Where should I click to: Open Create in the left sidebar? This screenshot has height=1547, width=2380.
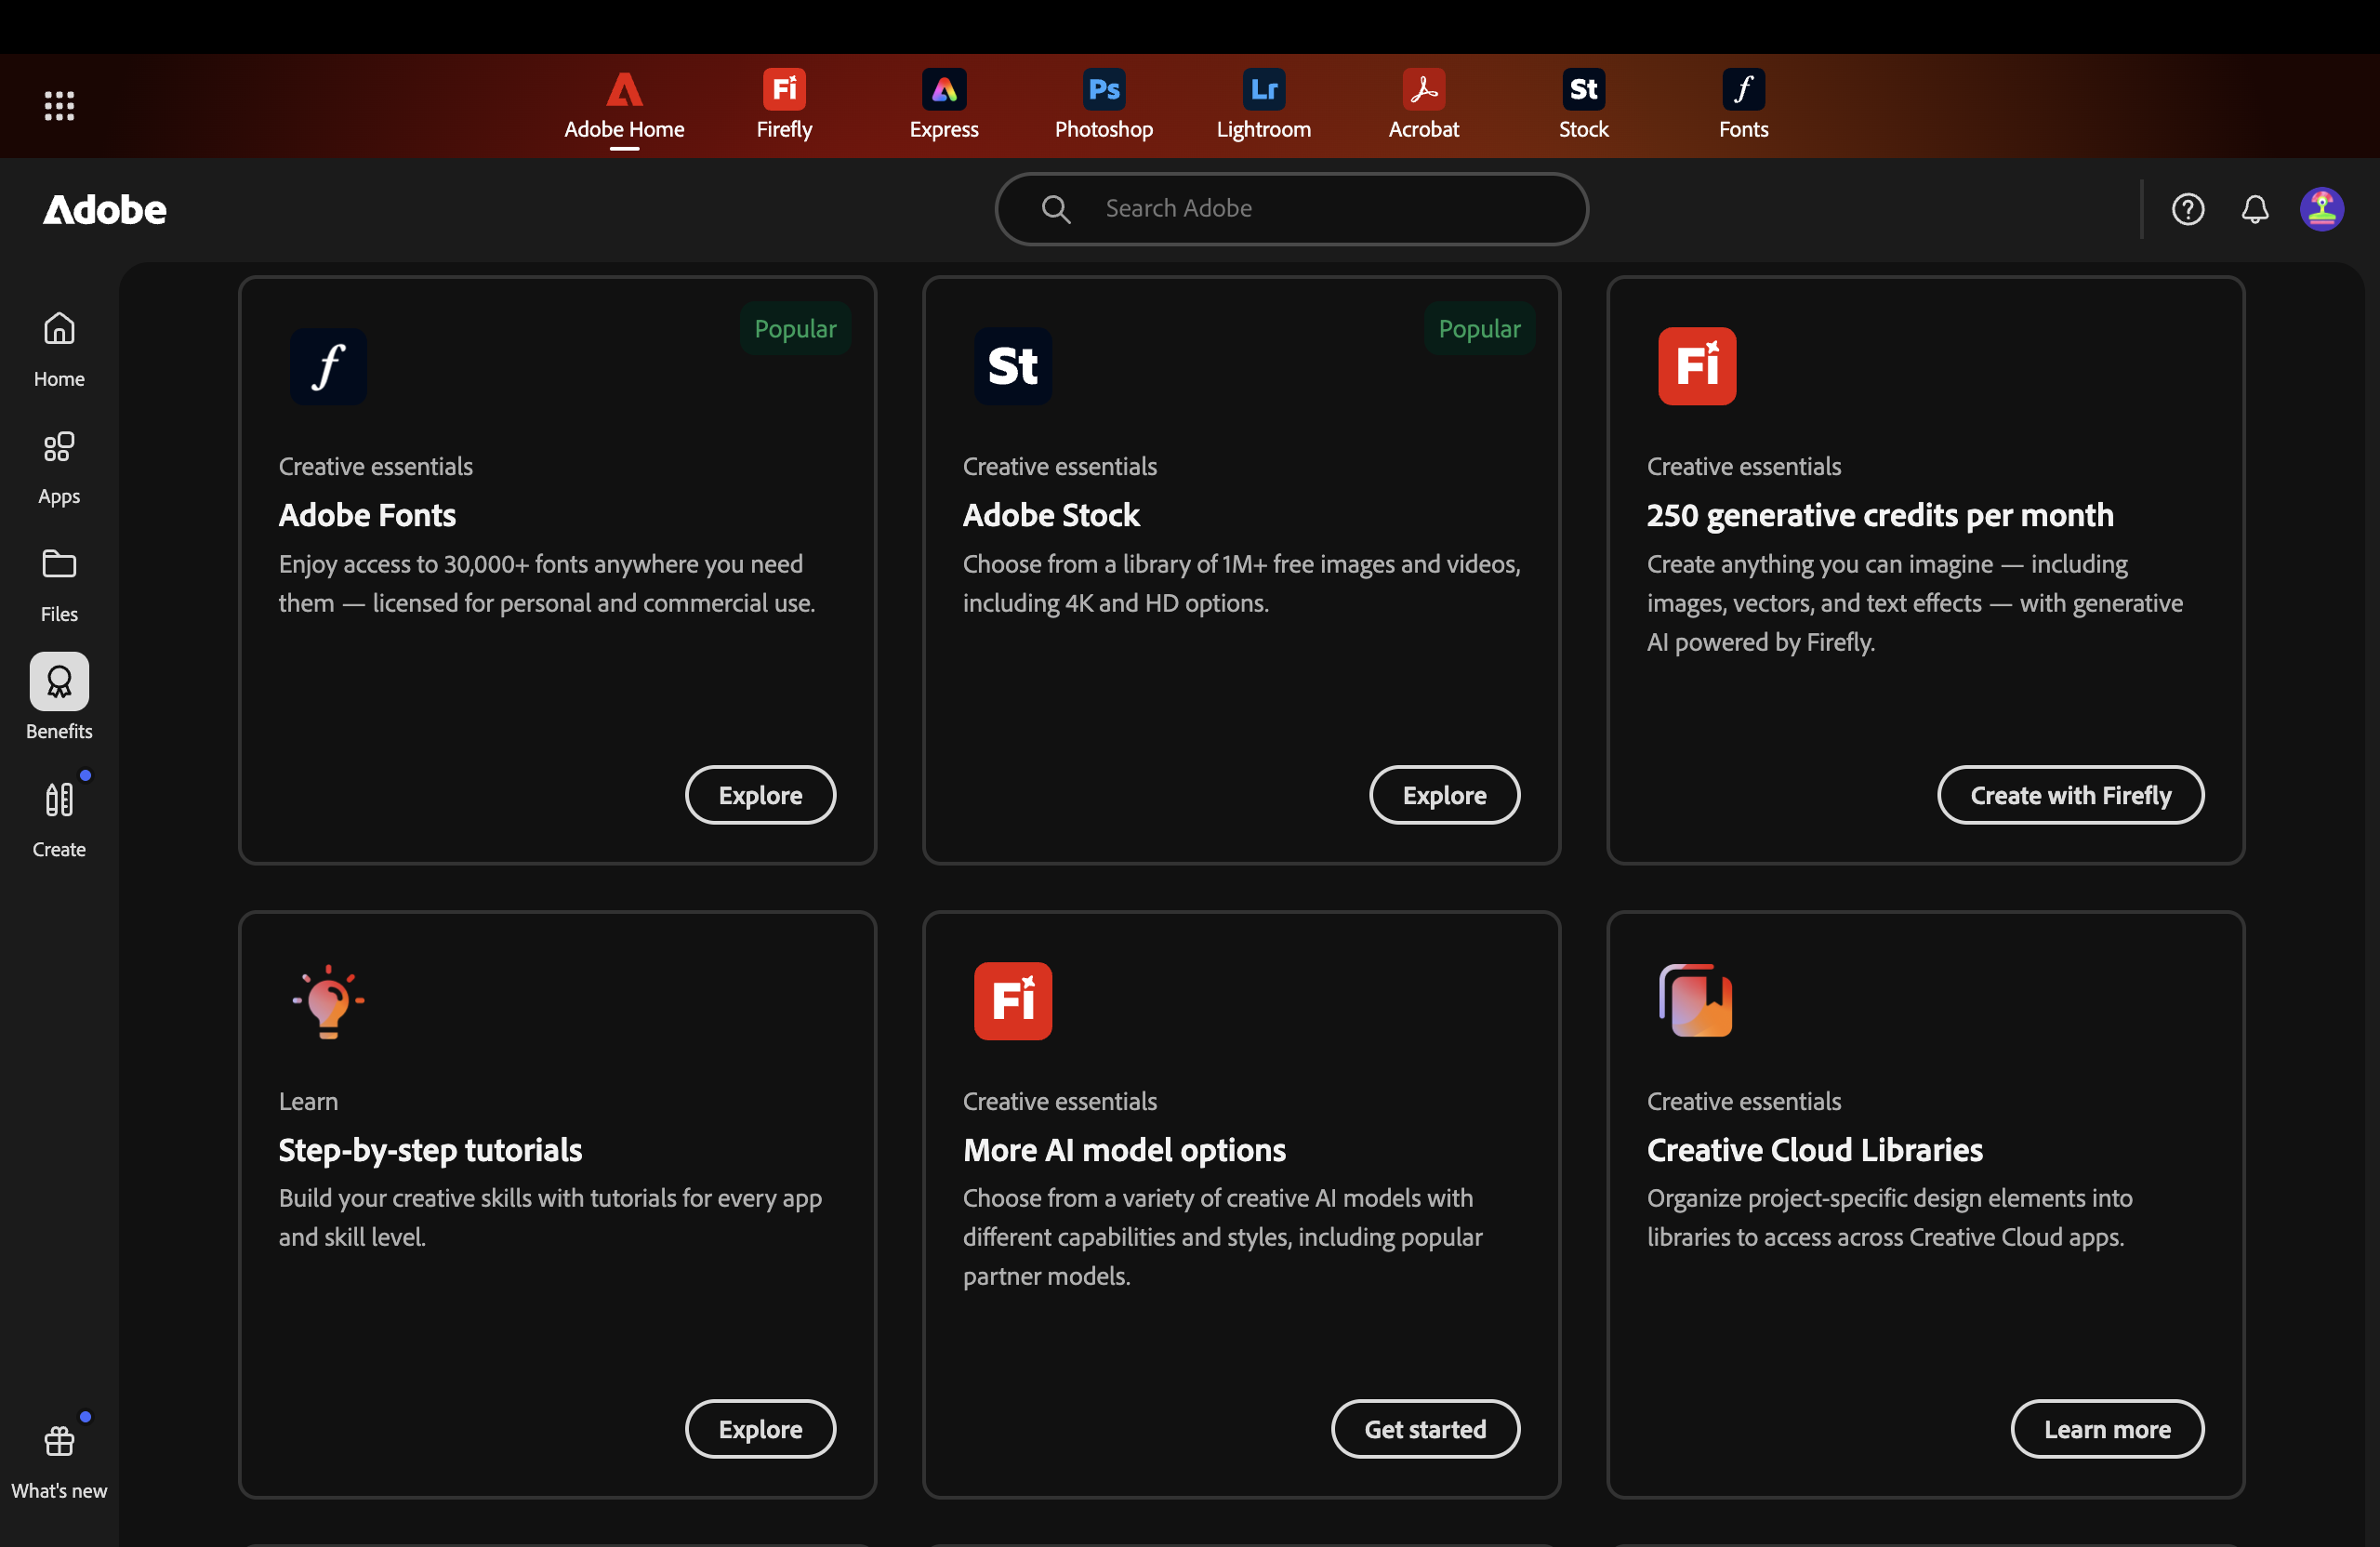coord(59,819)
